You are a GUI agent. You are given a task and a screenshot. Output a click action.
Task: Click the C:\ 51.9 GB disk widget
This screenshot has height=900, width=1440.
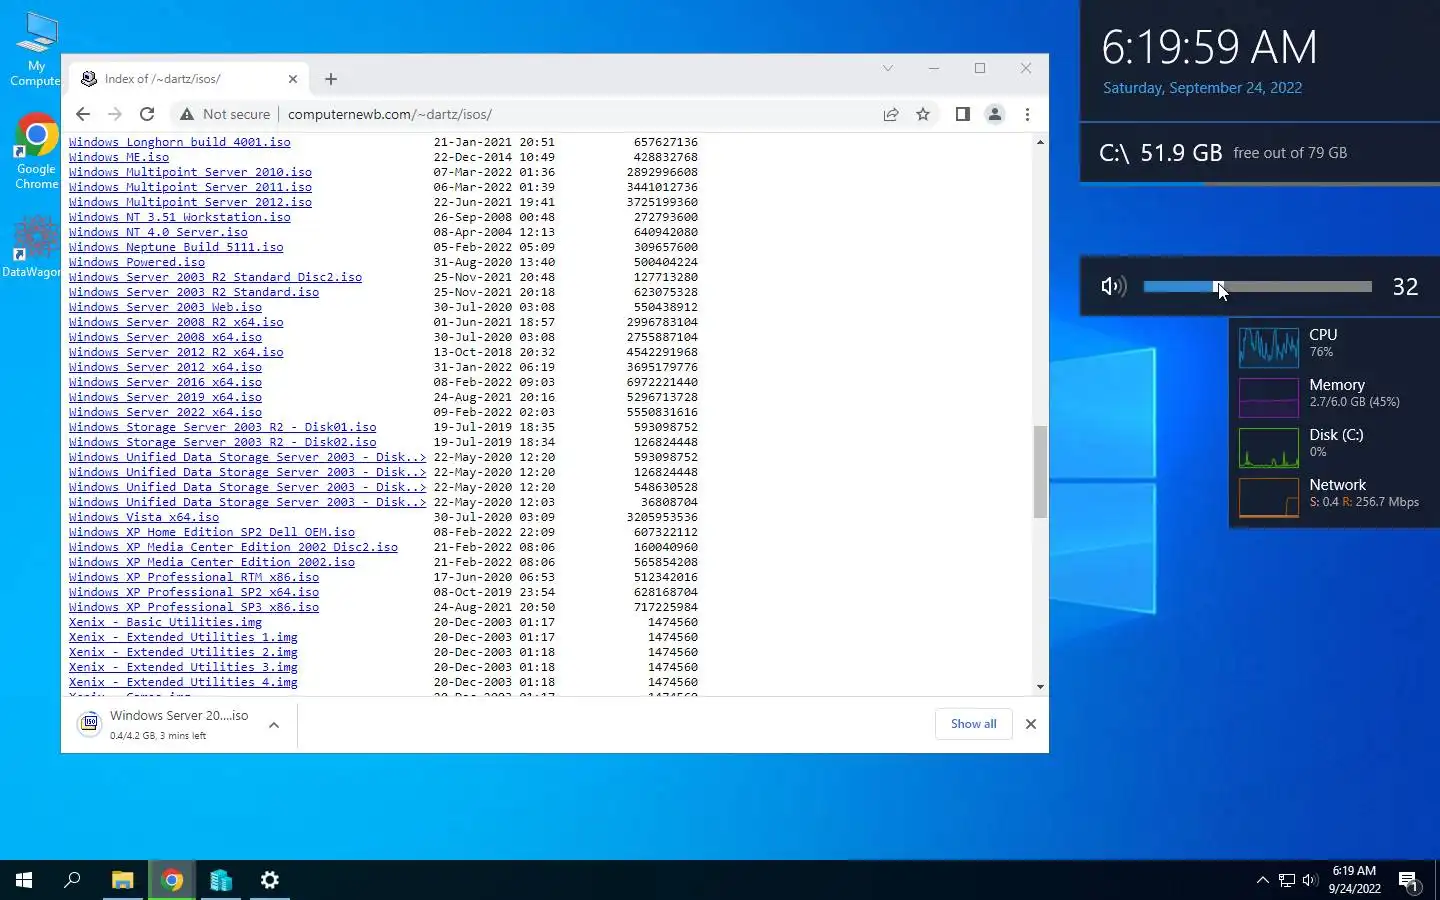pos(1260,153)
